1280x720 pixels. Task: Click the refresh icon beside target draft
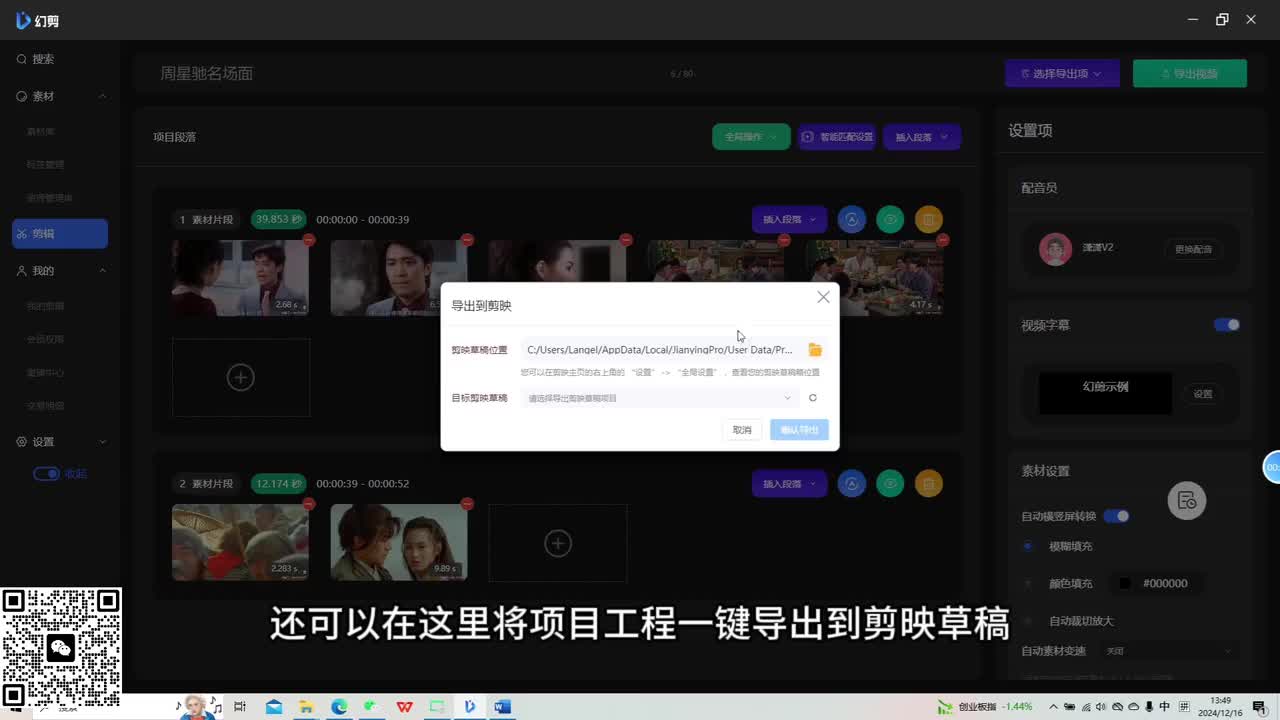pyautogui.click(x=813, y=398)
